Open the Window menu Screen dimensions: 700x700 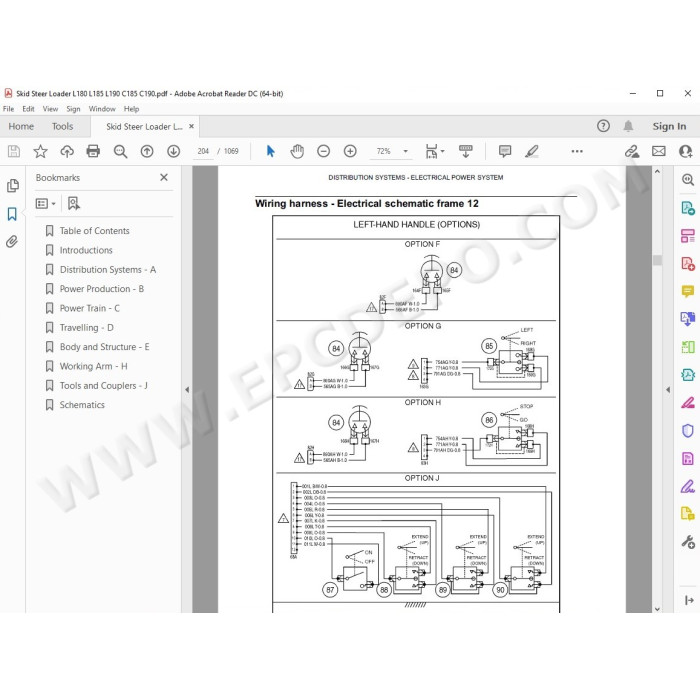(102, 109)
